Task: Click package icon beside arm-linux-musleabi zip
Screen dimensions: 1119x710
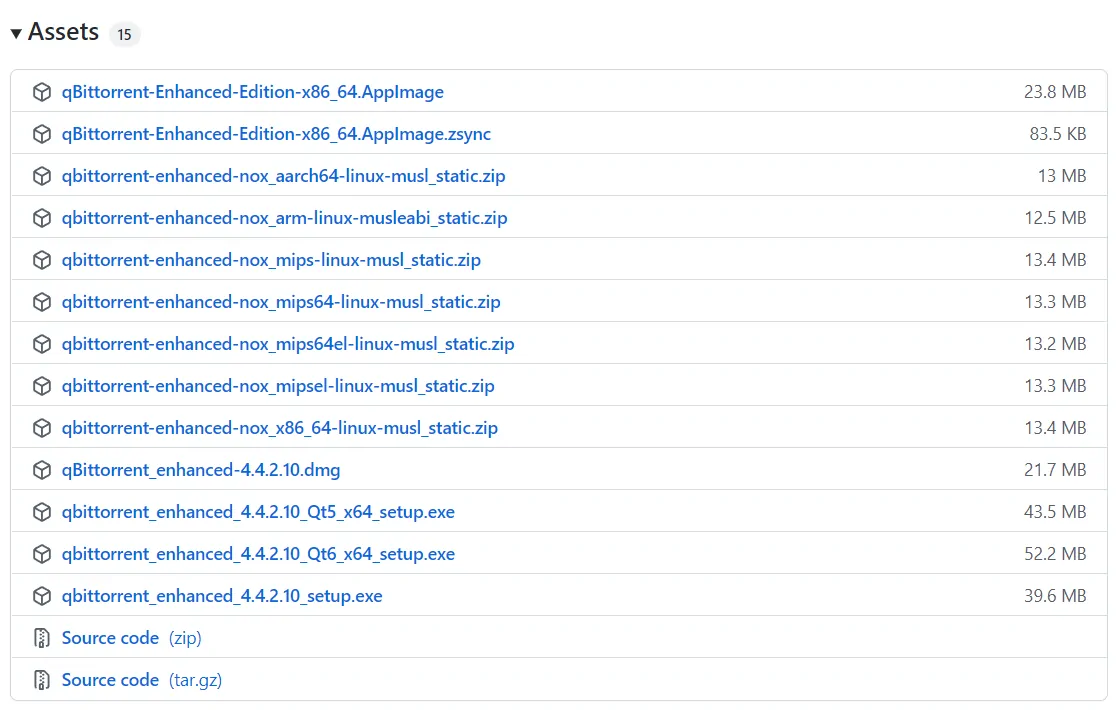Action: click(42, 218)
